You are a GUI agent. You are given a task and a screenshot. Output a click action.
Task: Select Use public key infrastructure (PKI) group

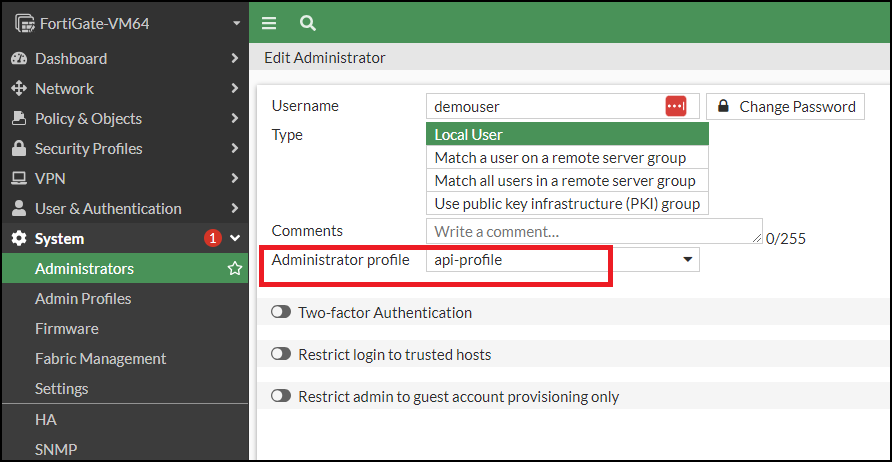tap(567, 204)
